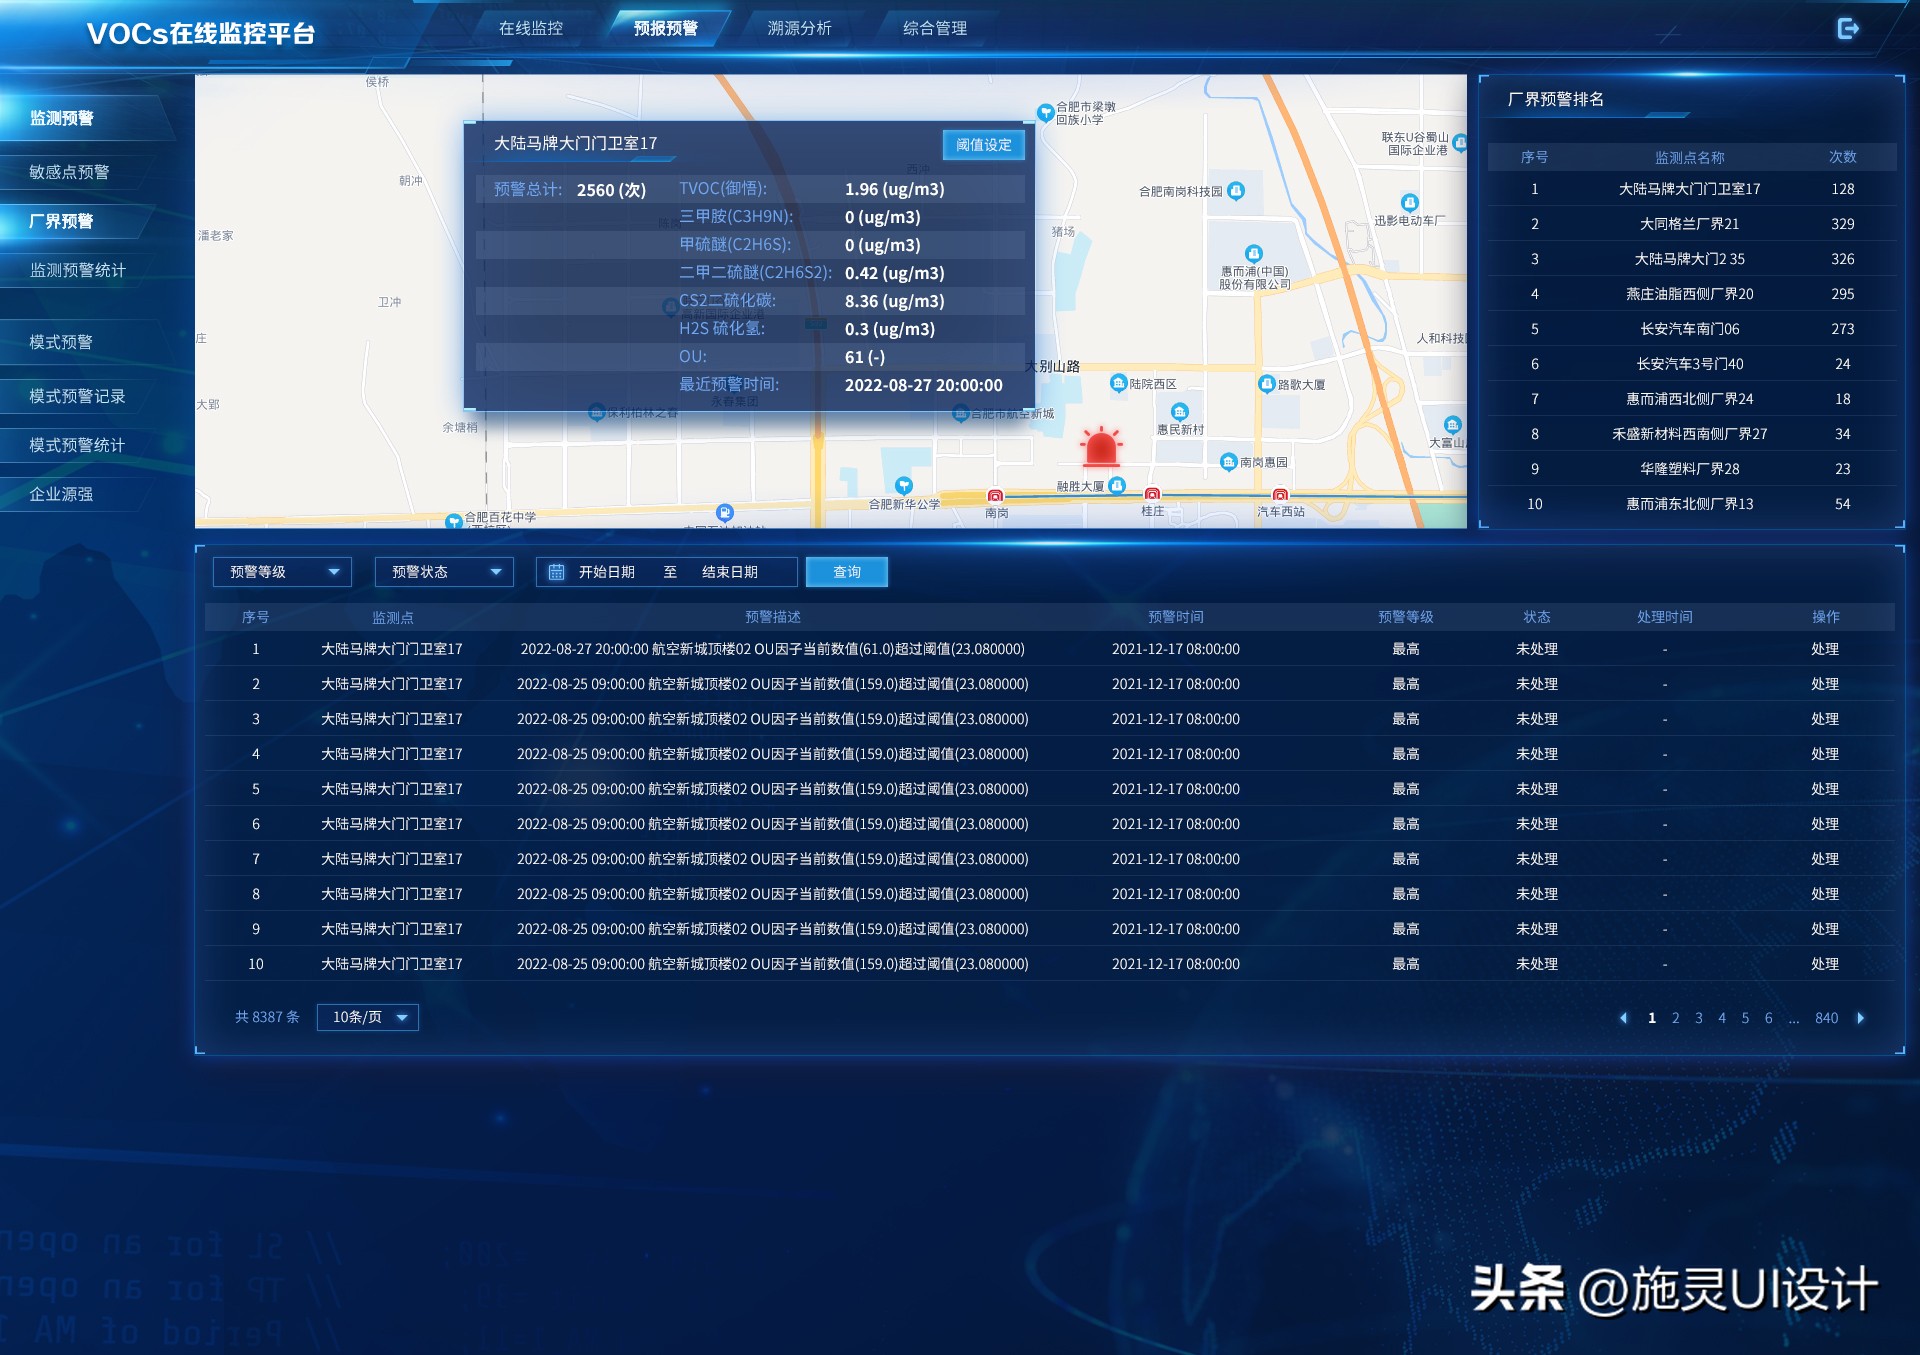The width and height of the screenshot is (1920, 1355).
Task: Select page 3 in the pagination bar
Action: 1698,1017
